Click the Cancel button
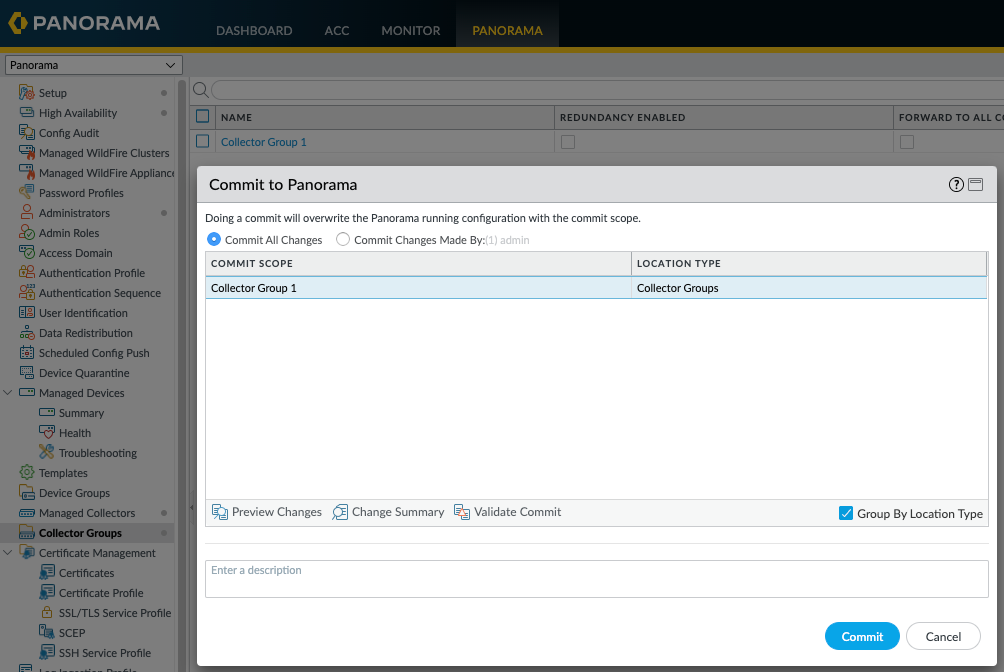Screen dimensions: 1004x672 click(x=943, y=636)
